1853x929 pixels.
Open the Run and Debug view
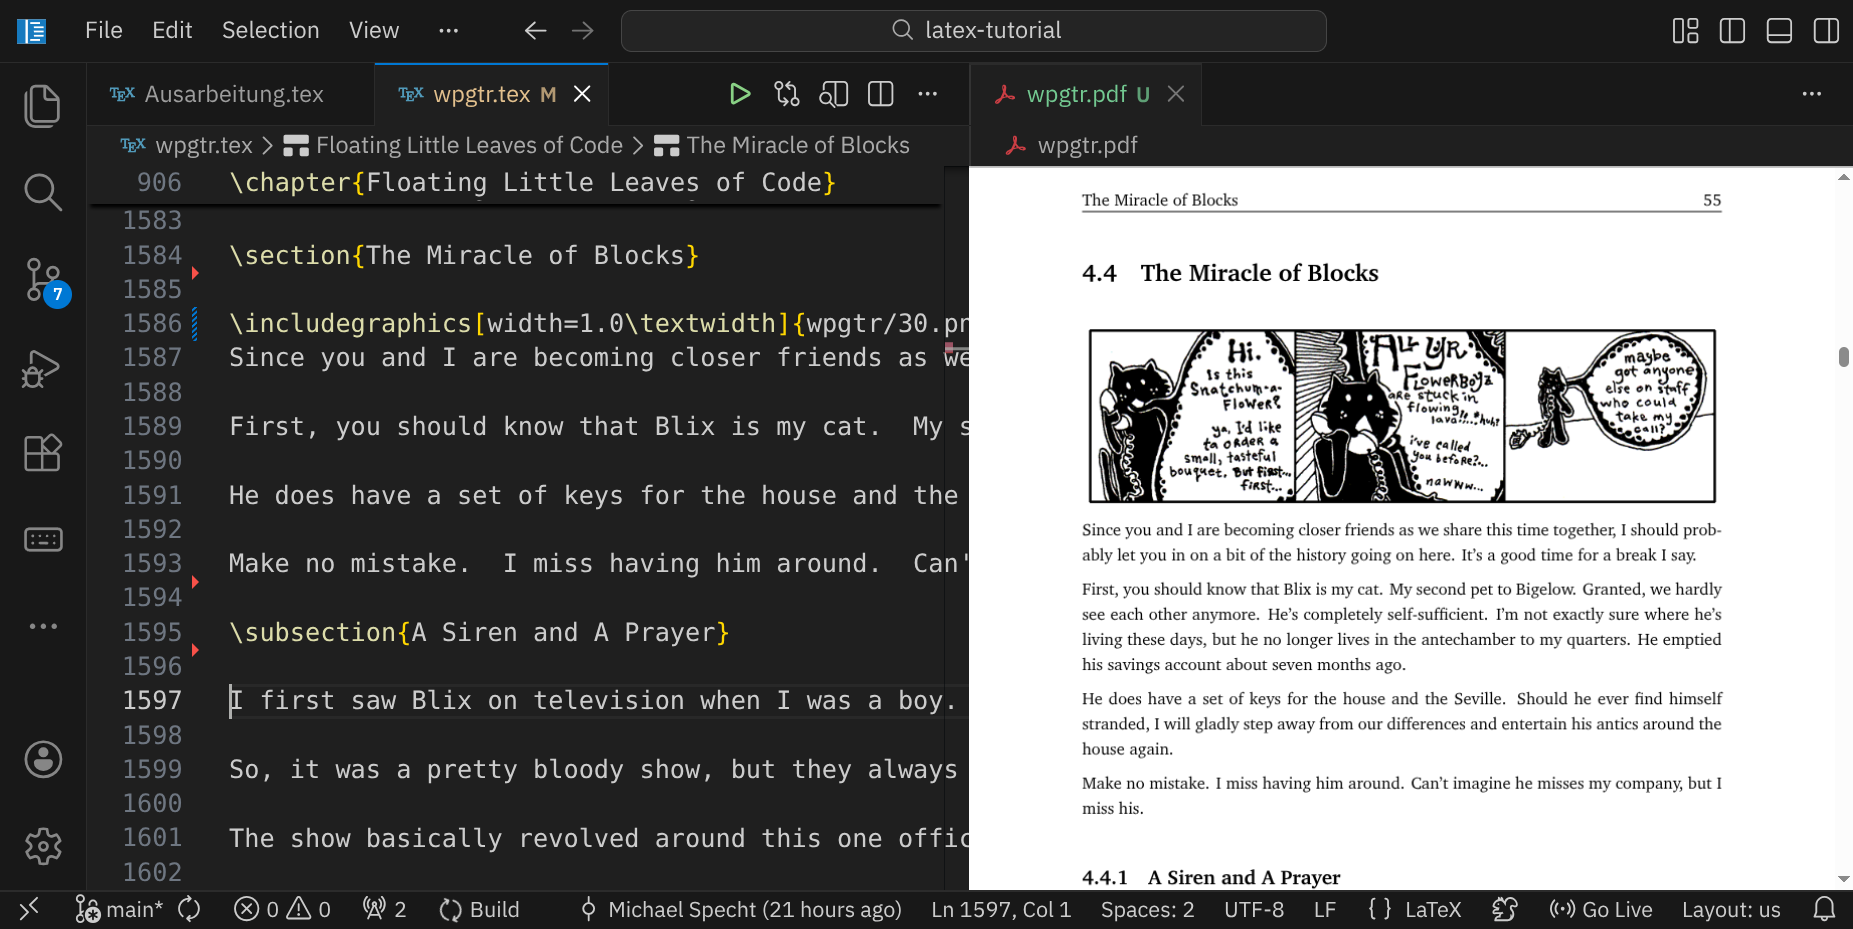(x=42, y=368)
